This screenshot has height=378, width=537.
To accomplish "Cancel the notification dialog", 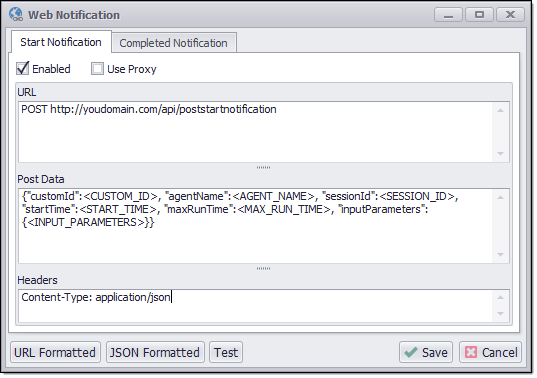I will (x=490, y=352).
